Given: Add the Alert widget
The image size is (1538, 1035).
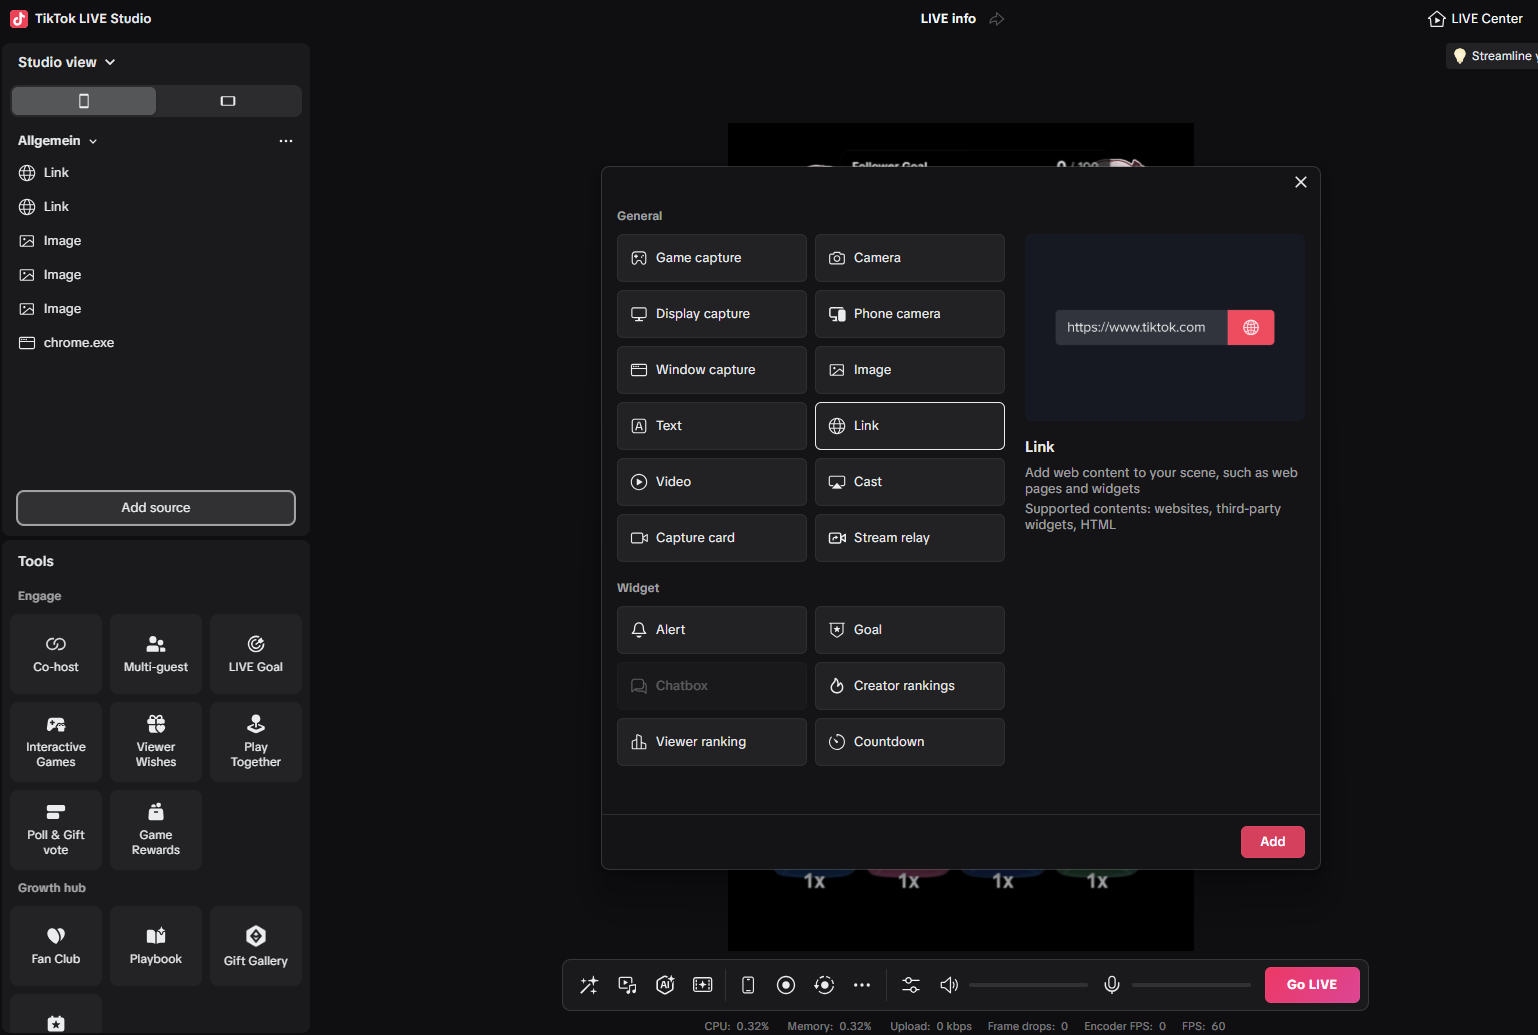Looking at the screenshot, I should (712, 630).
